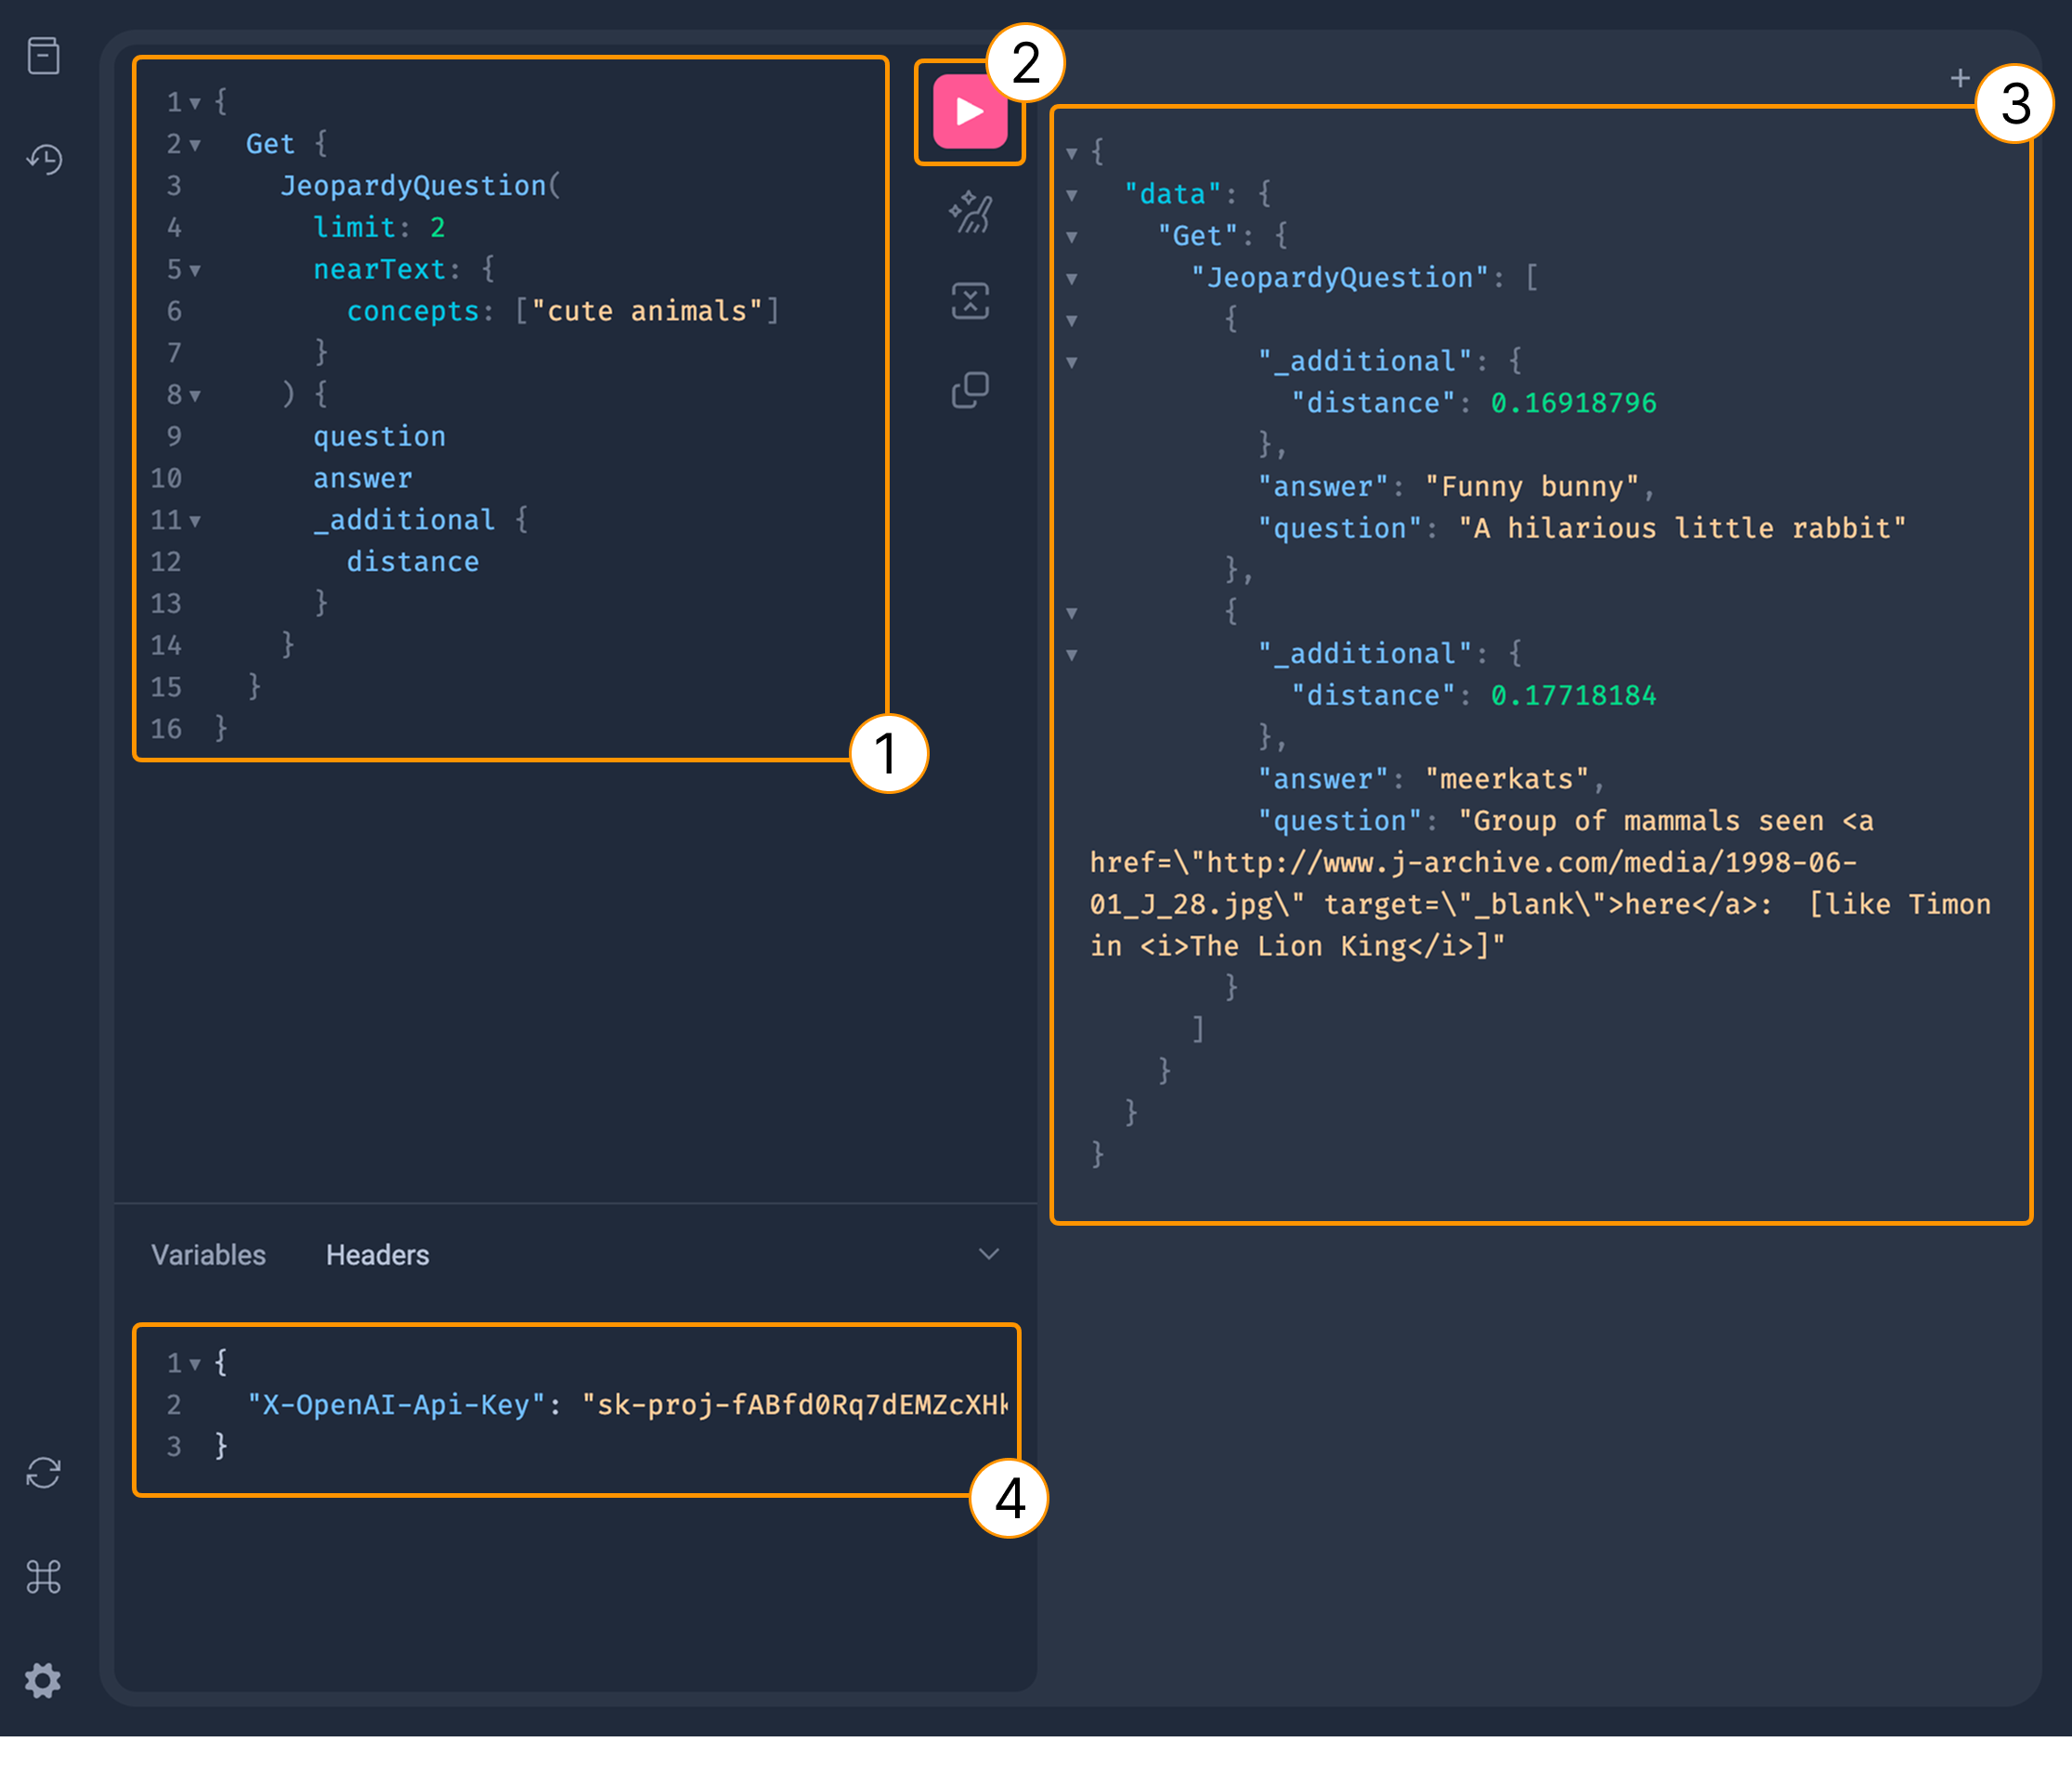Click the _additional field on query line 11
Viewport: 2072px width, 1781px height.
pos(404,520)
